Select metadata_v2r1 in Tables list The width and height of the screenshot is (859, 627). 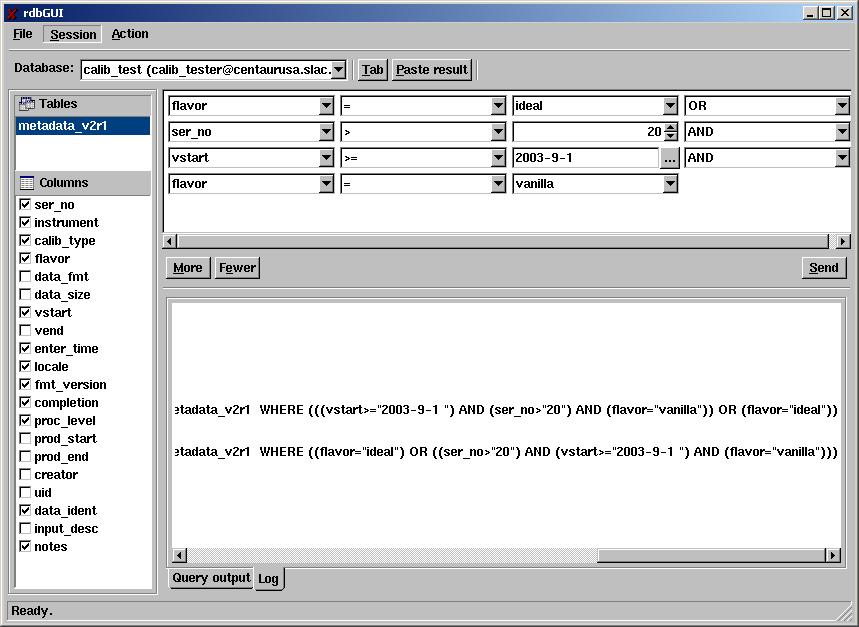click(82, 126)
